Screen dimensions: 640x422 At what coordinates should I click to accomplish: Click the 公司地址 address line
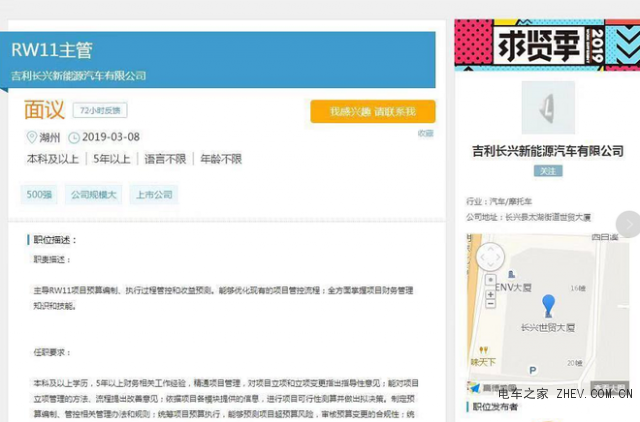coord(529,218)
